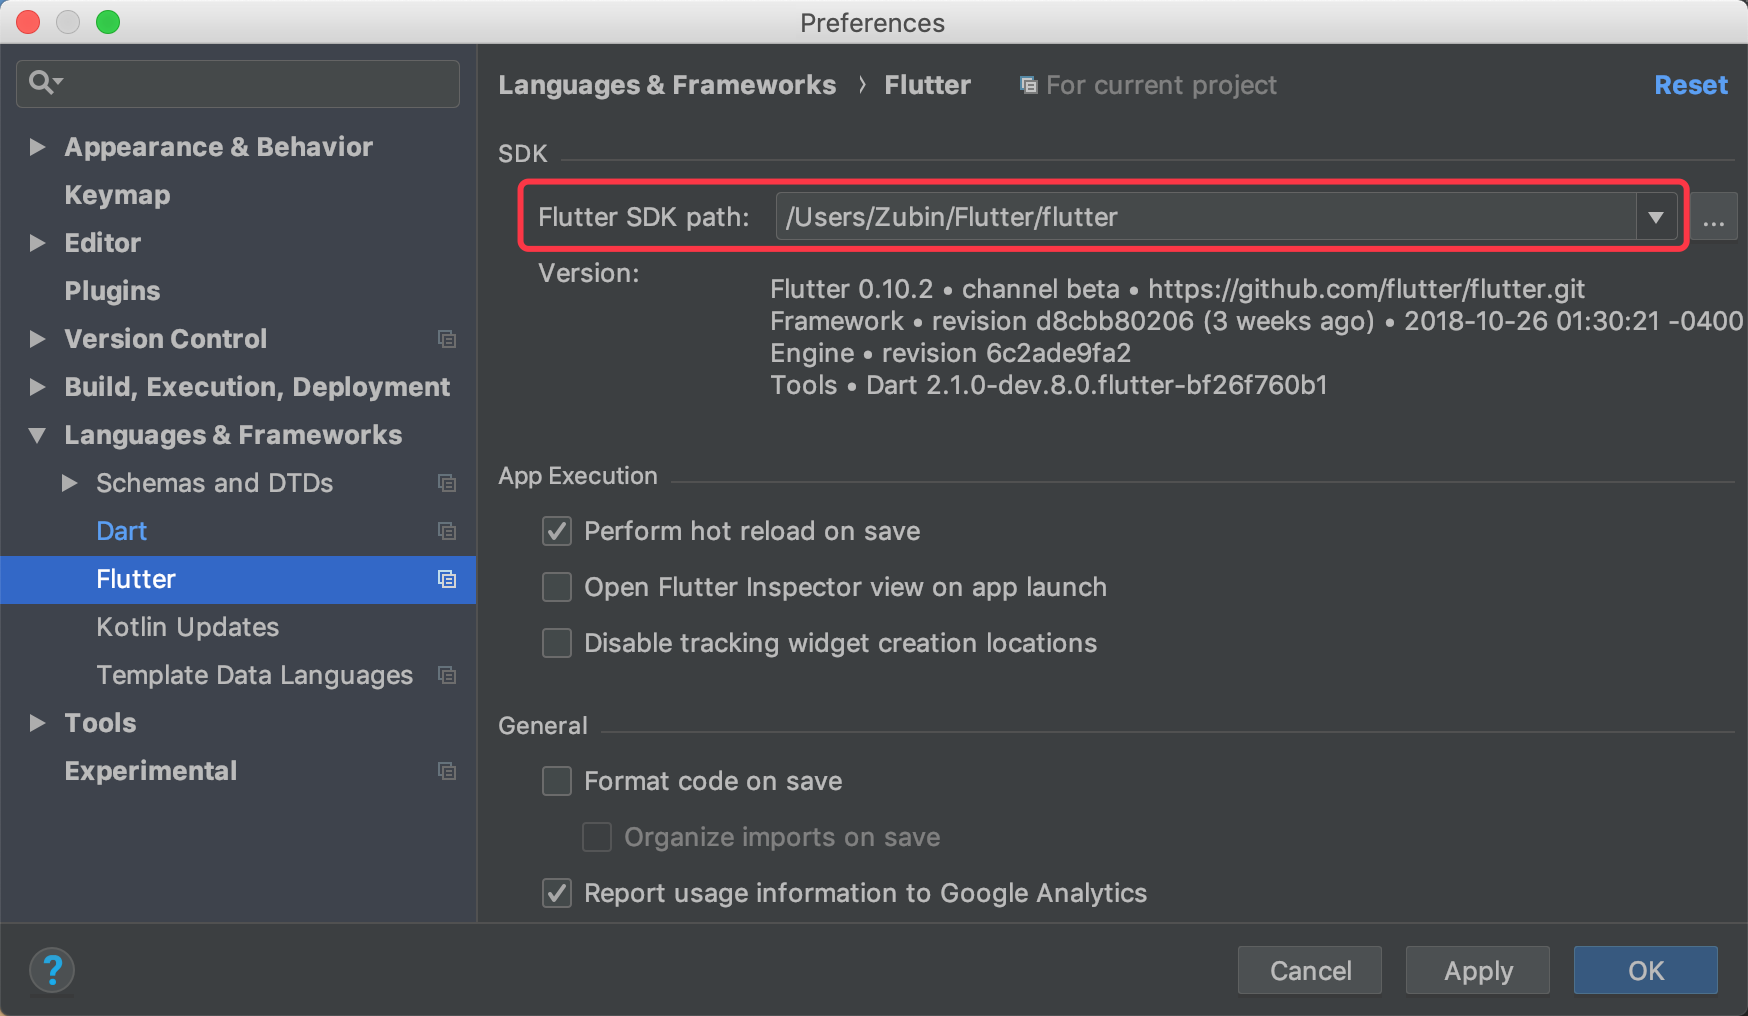Enable Format code on save
1748x1016 pixels.
(557, 781)
